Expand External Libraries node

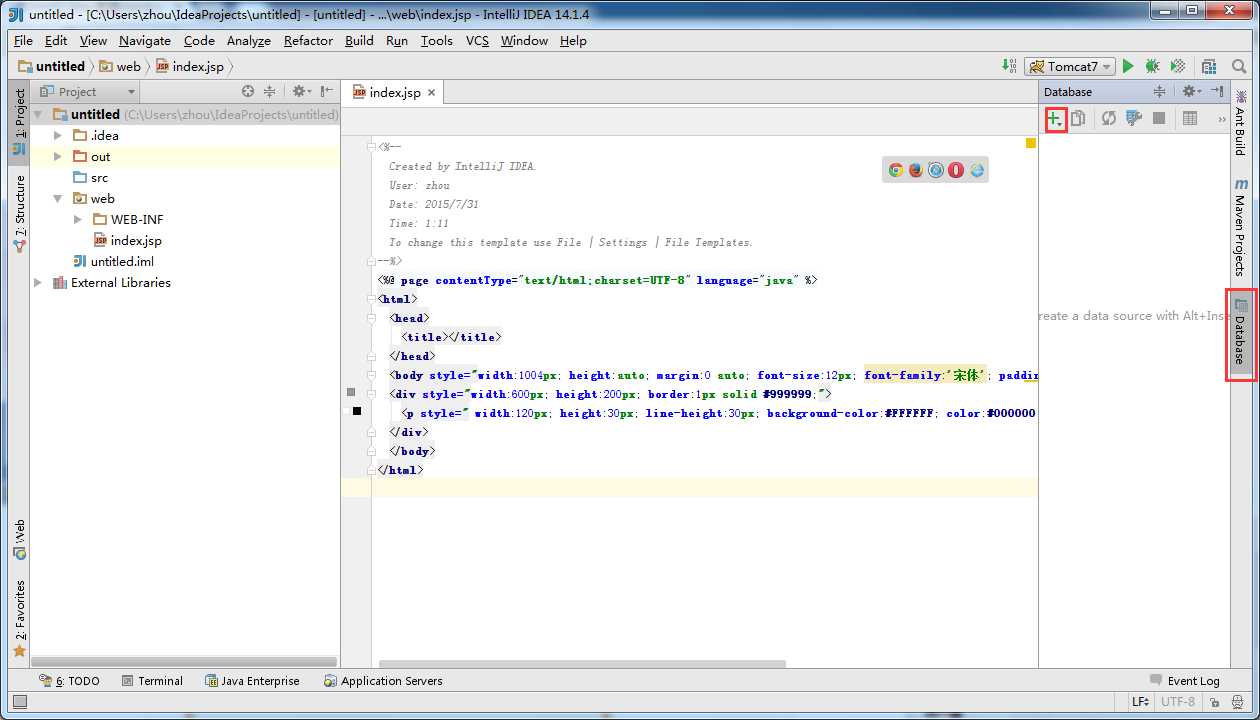pyautogui.click(x=38, y=282)
